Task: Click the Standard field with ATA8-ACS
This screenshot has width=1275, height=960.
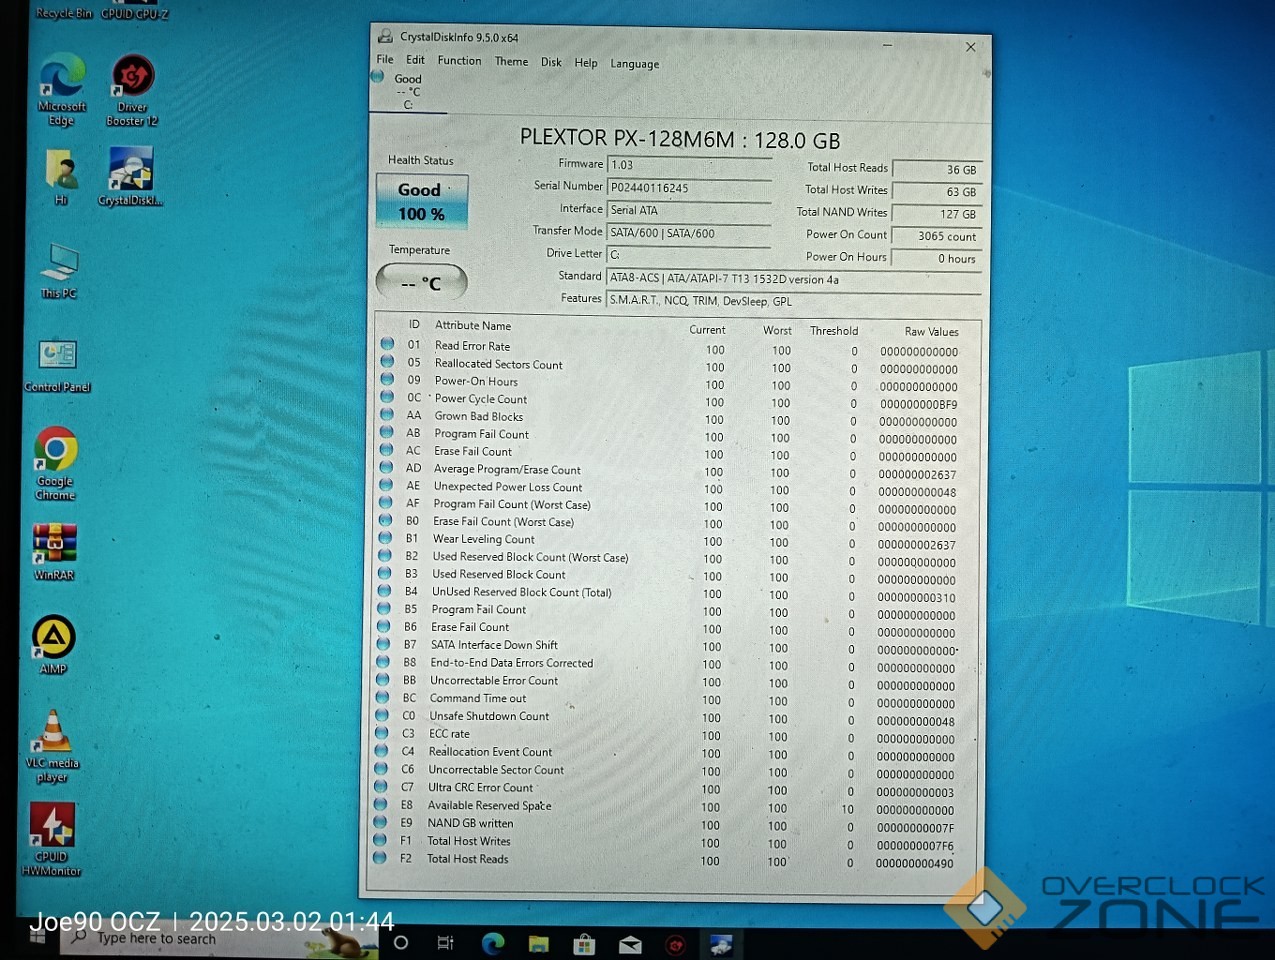Action: [794, 279]
